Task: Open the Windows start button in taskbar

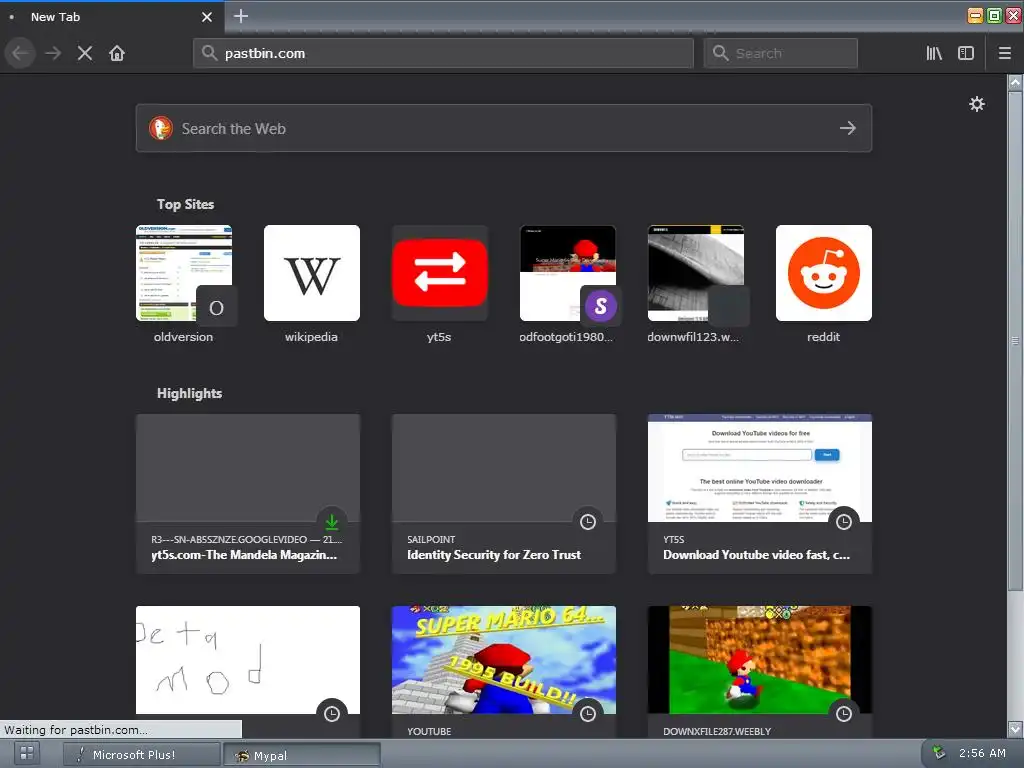Action: pyautogui.click(x=27, y=754)
